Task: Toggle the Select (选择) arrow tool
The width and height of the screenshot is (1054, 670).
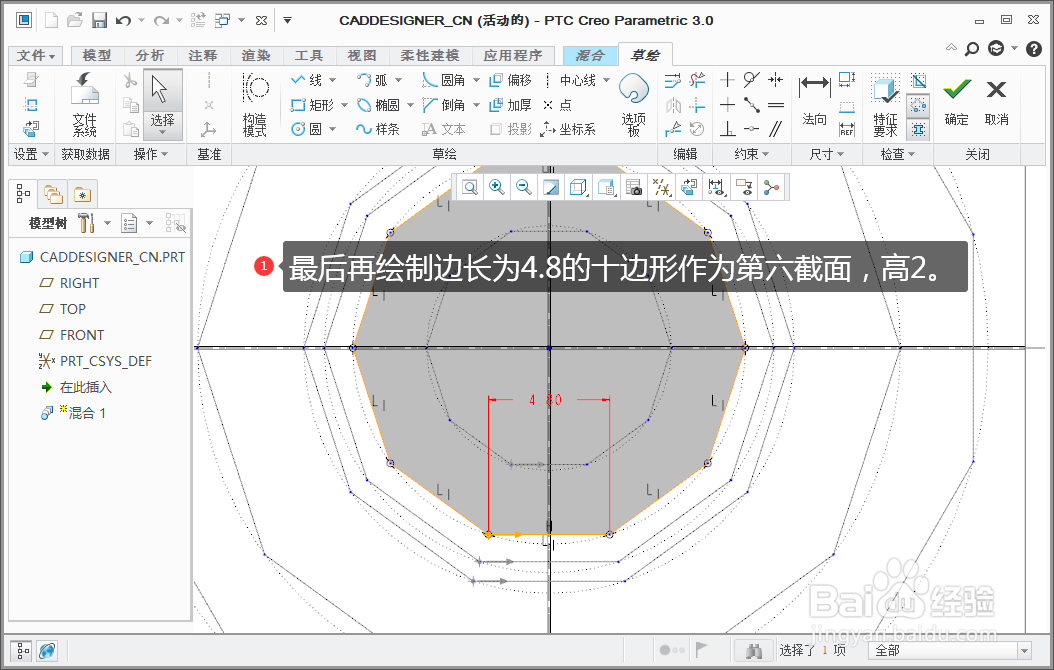Action: 162,104
